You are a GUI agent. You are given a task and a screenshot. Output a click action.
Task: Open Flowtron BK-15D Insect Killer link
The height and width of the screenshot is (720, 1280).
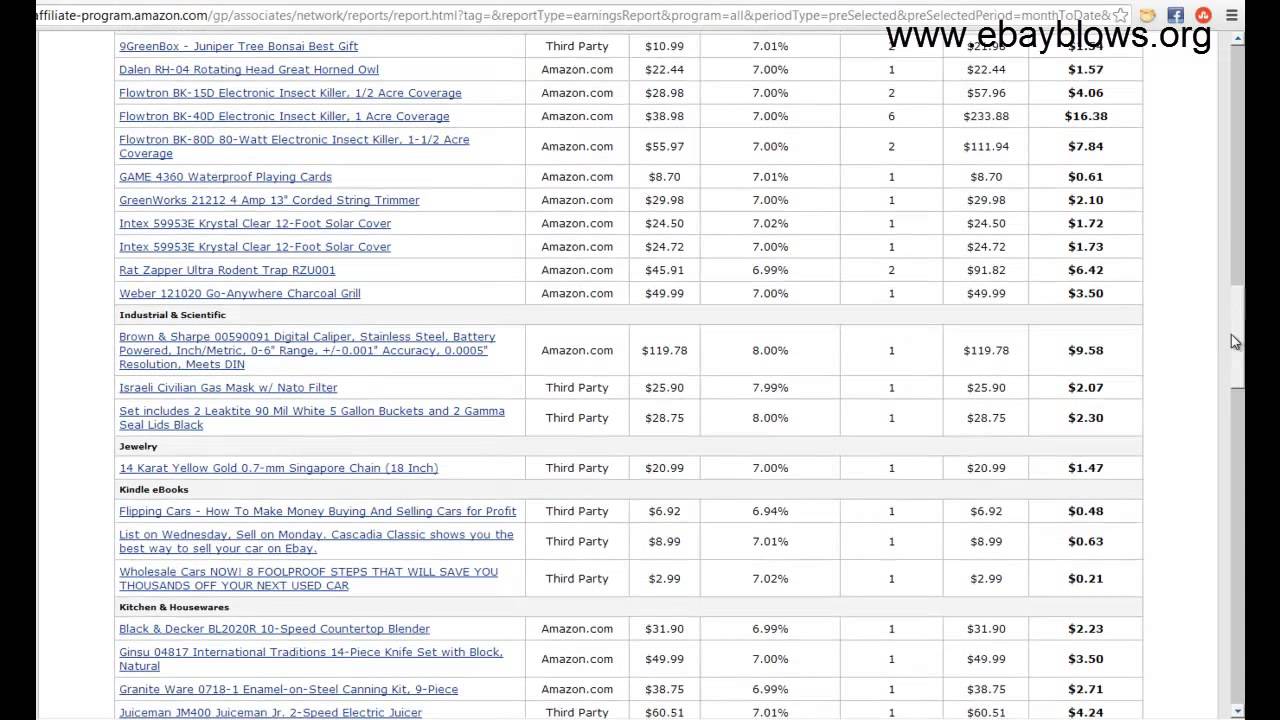pos(290,93)
